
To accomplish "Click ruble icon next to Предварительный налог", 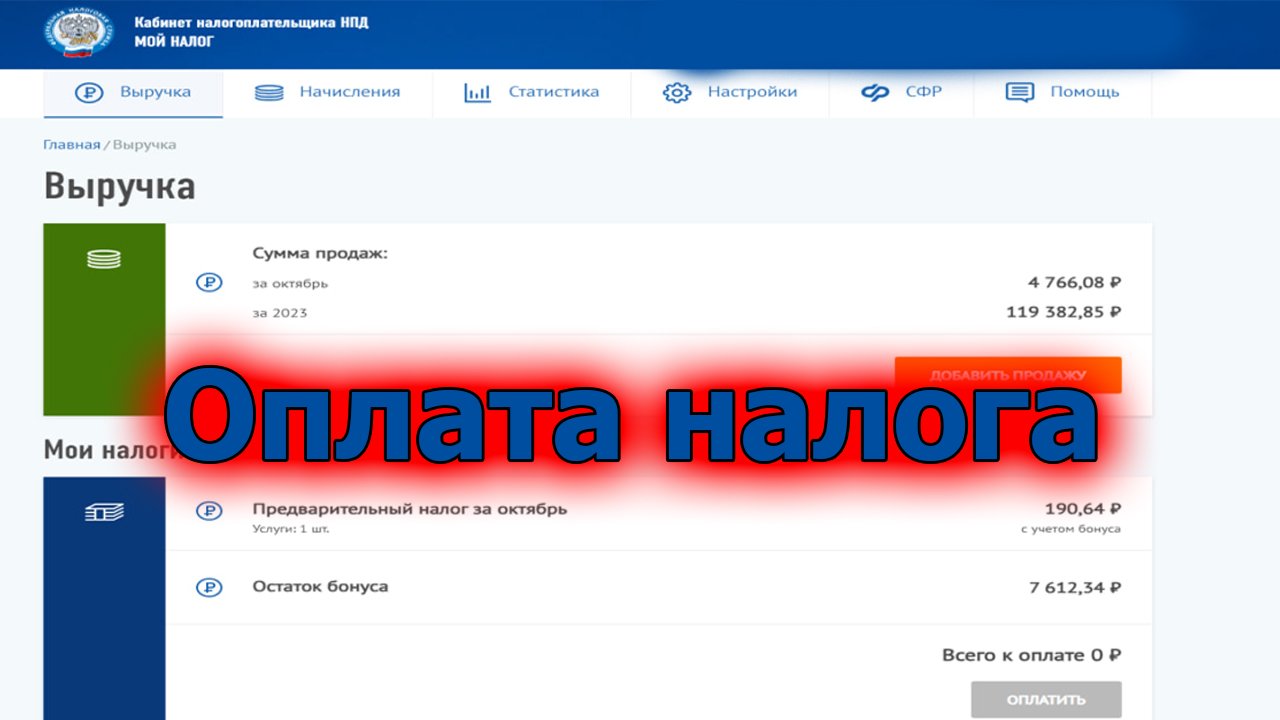I will tap(209, 510).
